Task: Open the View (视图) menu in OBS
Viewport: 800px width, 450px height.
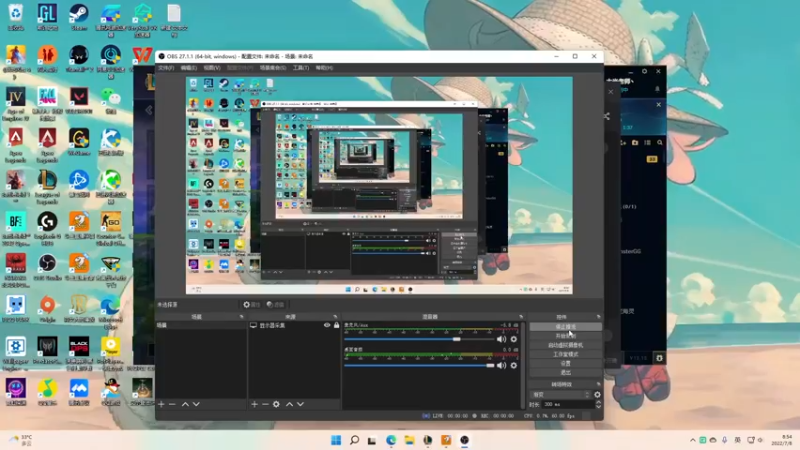Action: point(212,68)
